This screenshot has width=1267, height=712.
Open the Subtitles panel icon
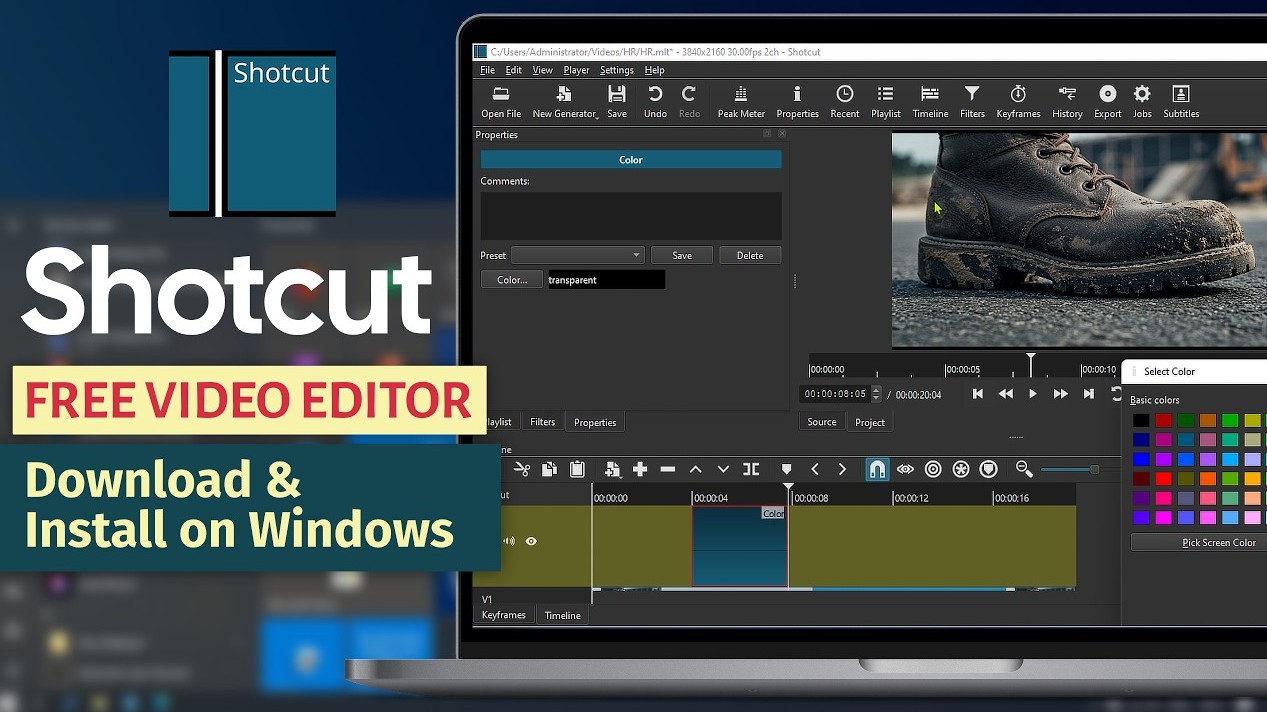coord(1180,101)
